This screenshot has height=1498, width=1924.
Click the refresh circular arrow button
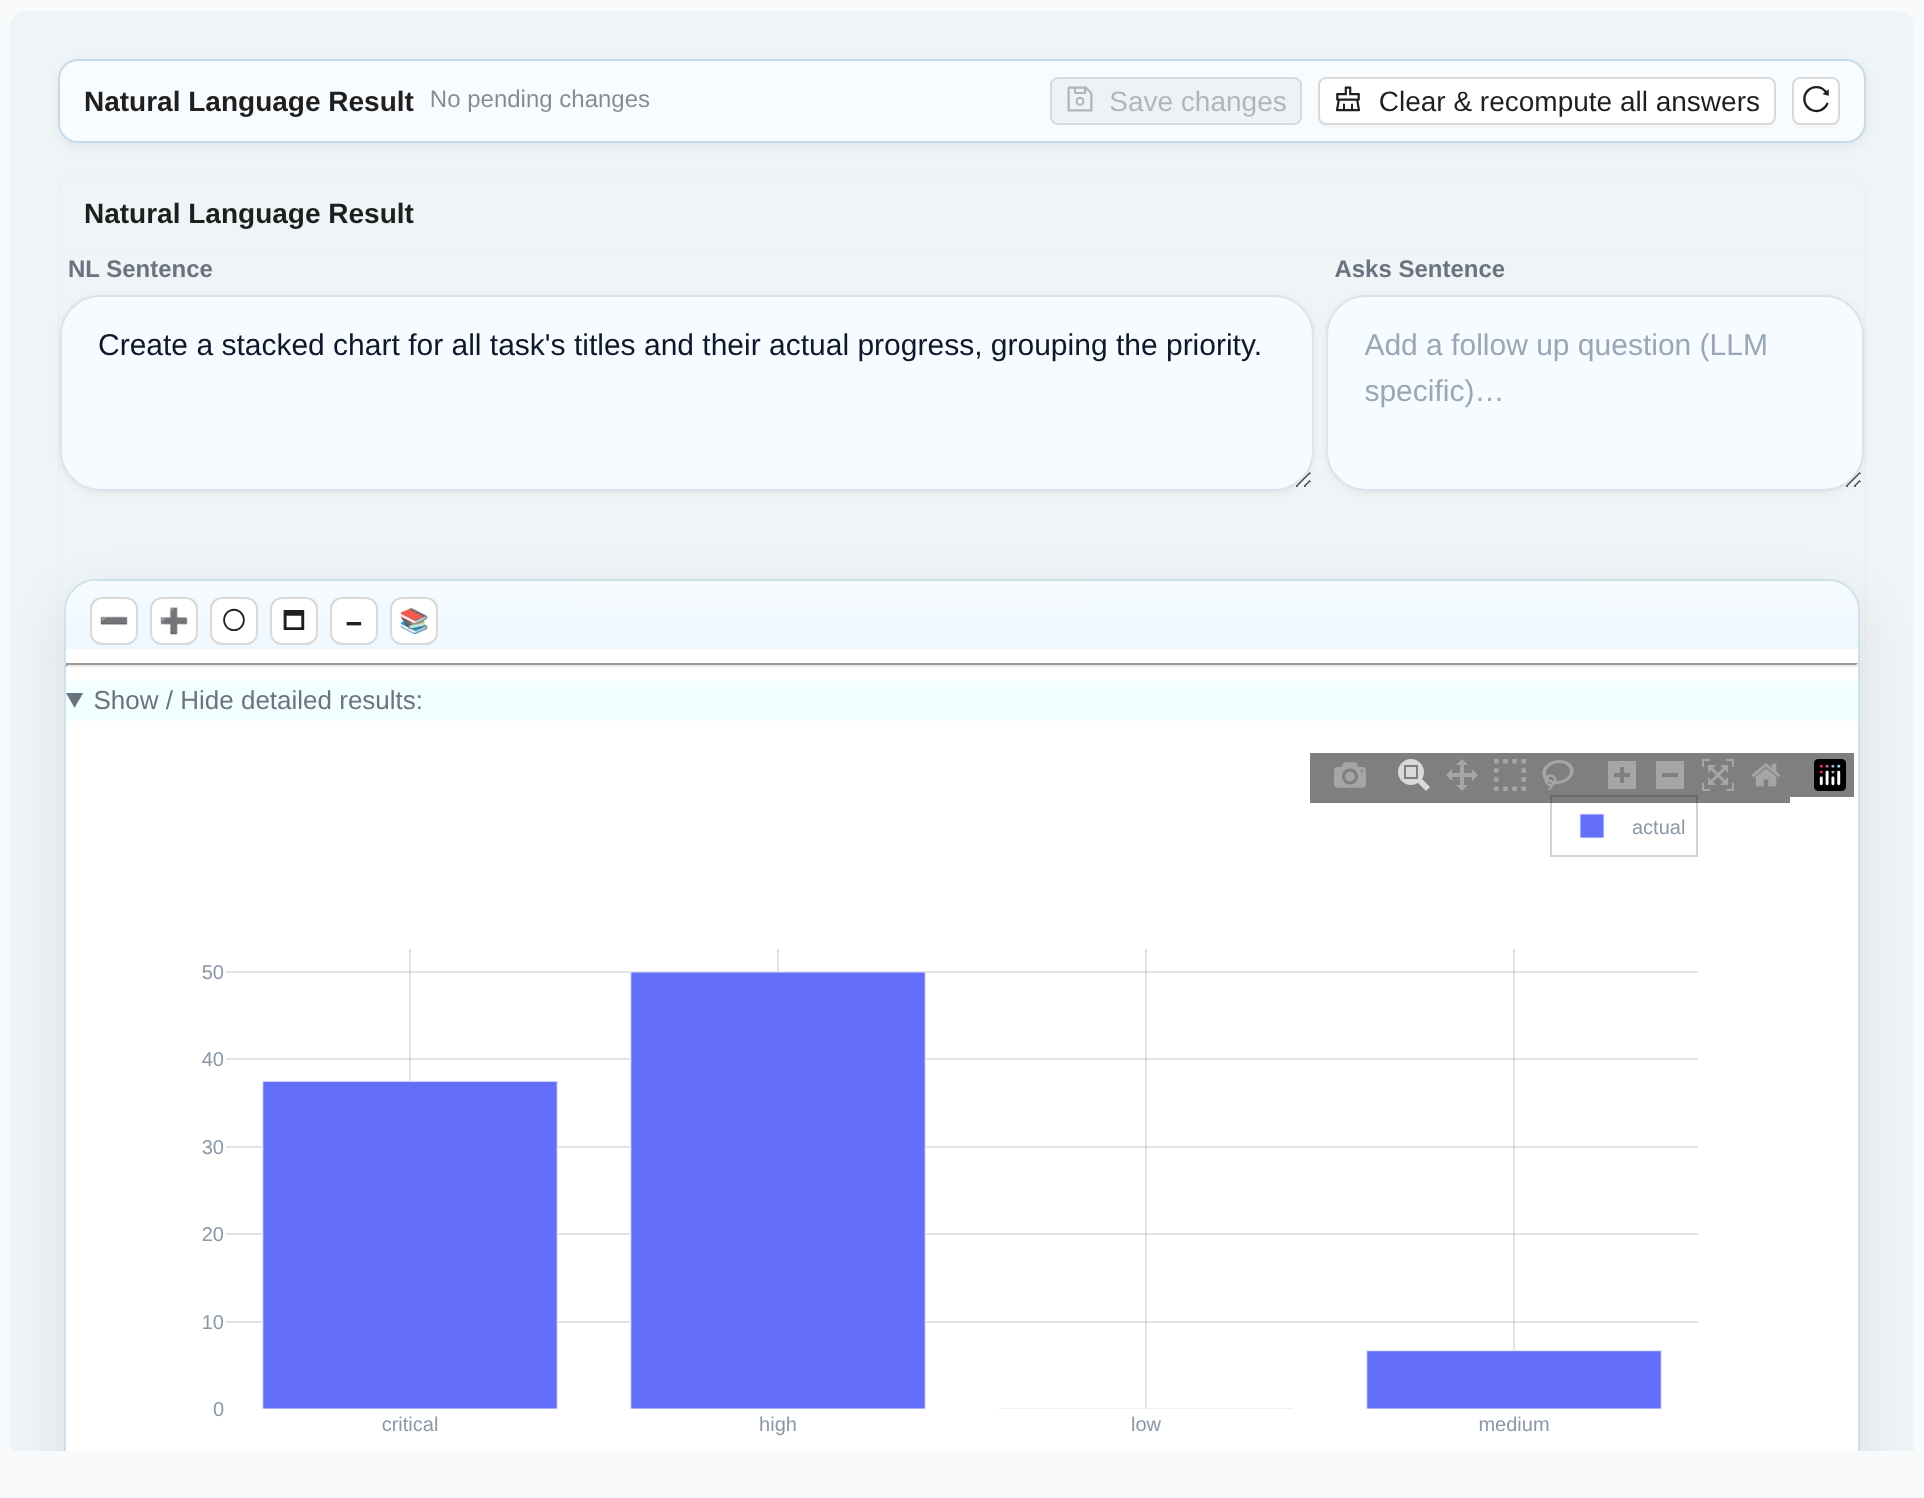1816,101
